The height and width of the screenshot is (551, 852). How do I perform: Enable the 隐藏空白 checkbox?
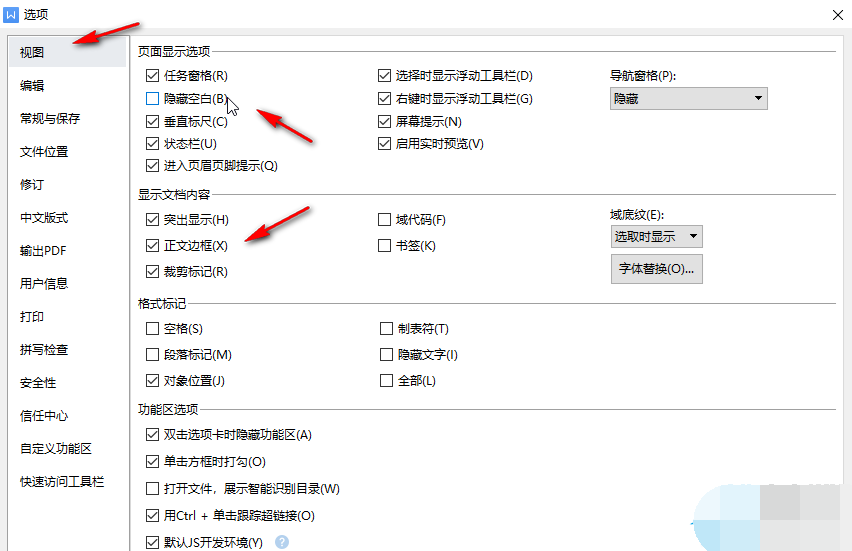[x=152, y=99]
